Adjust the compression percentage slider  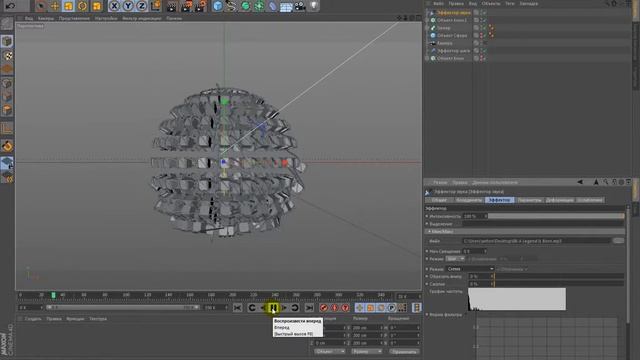(559, 284)
